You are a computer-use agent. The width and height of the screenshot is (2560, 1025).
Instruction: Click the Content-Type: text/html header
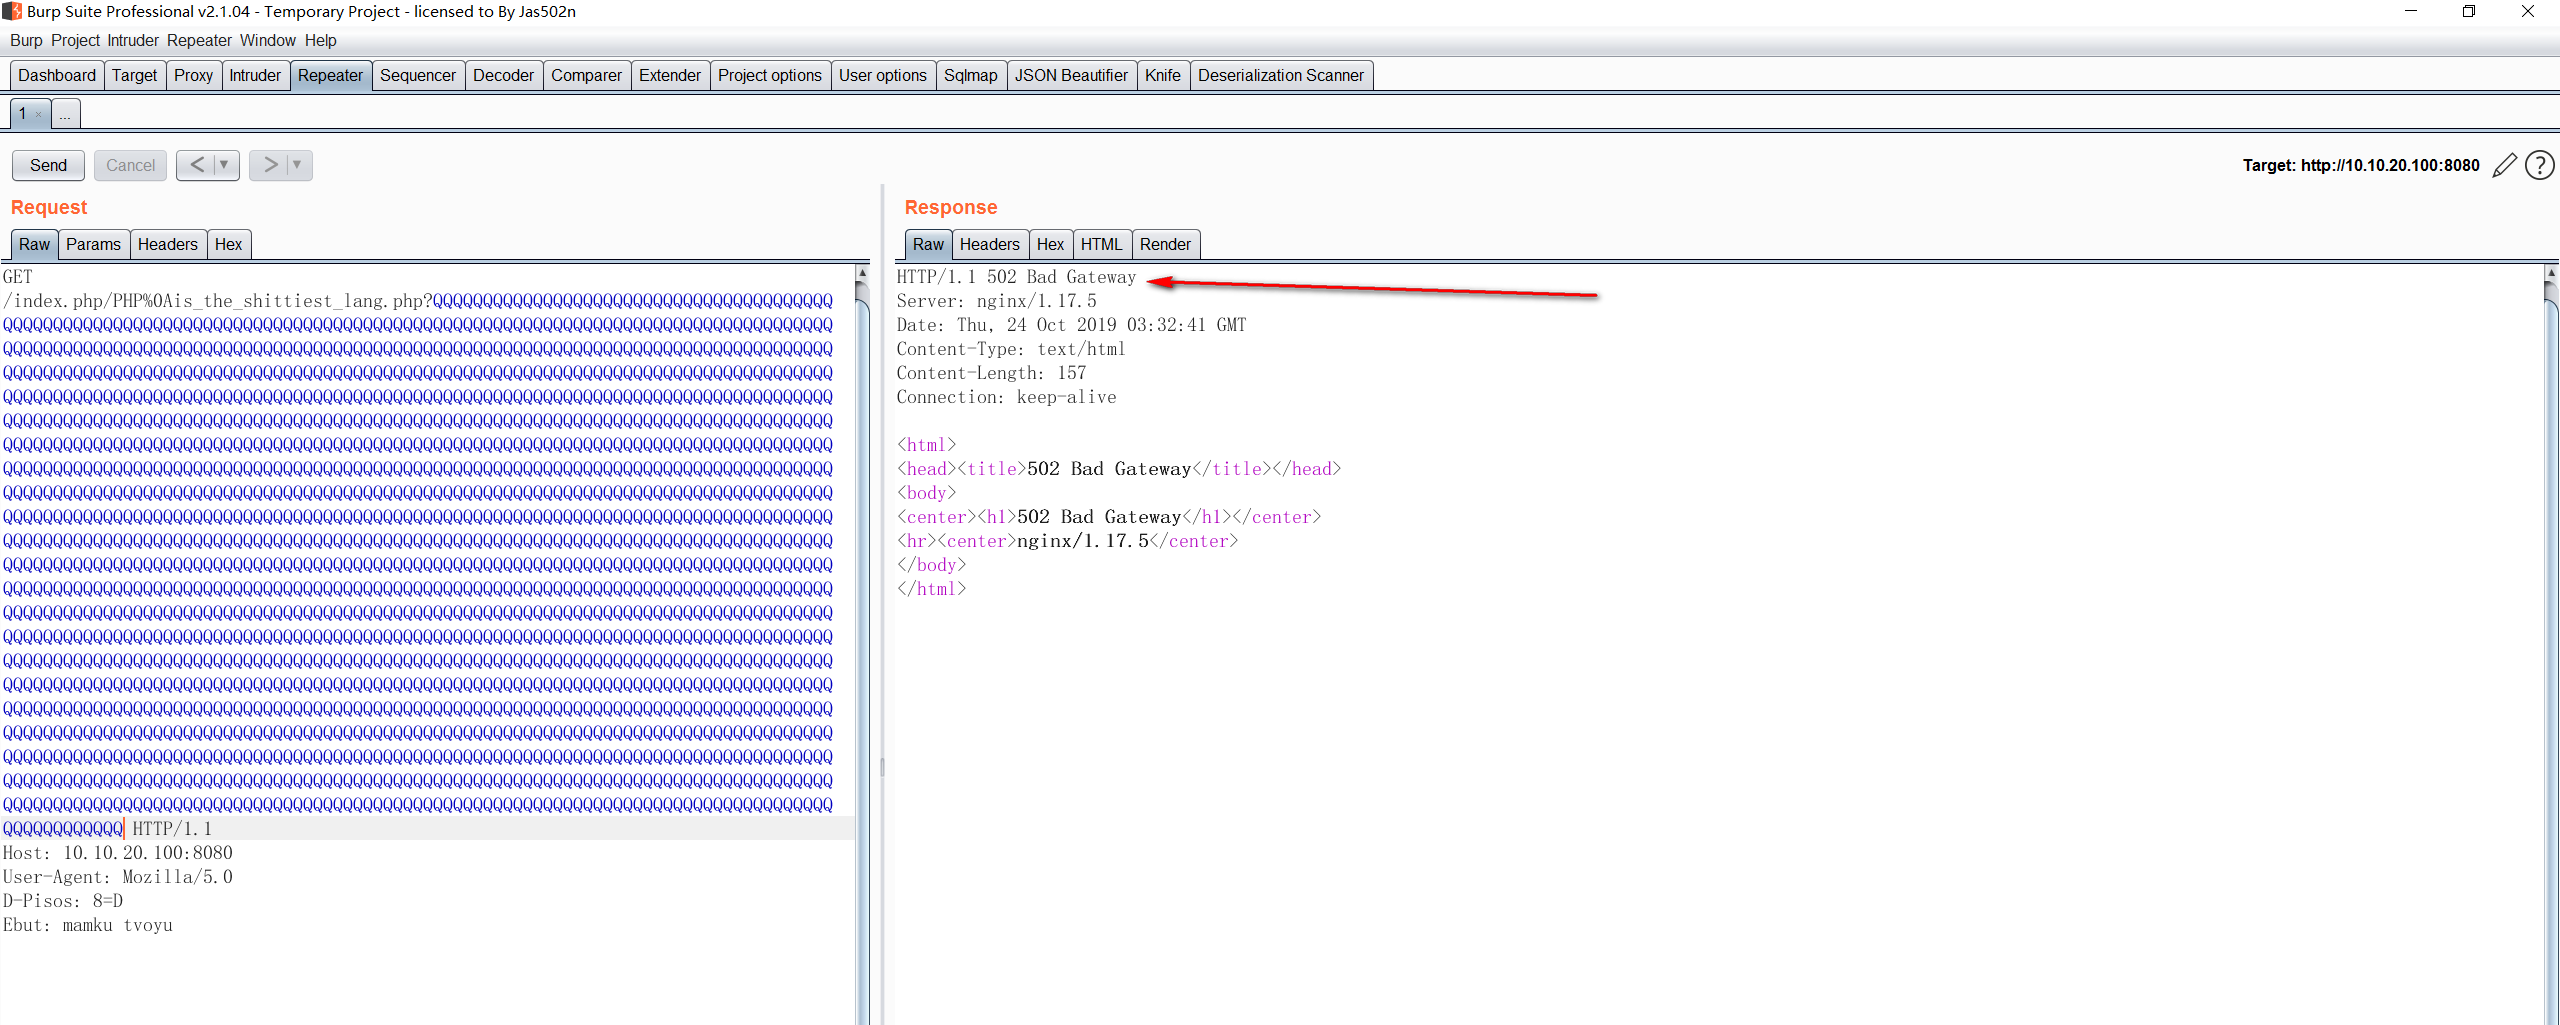click(1011, 349)
